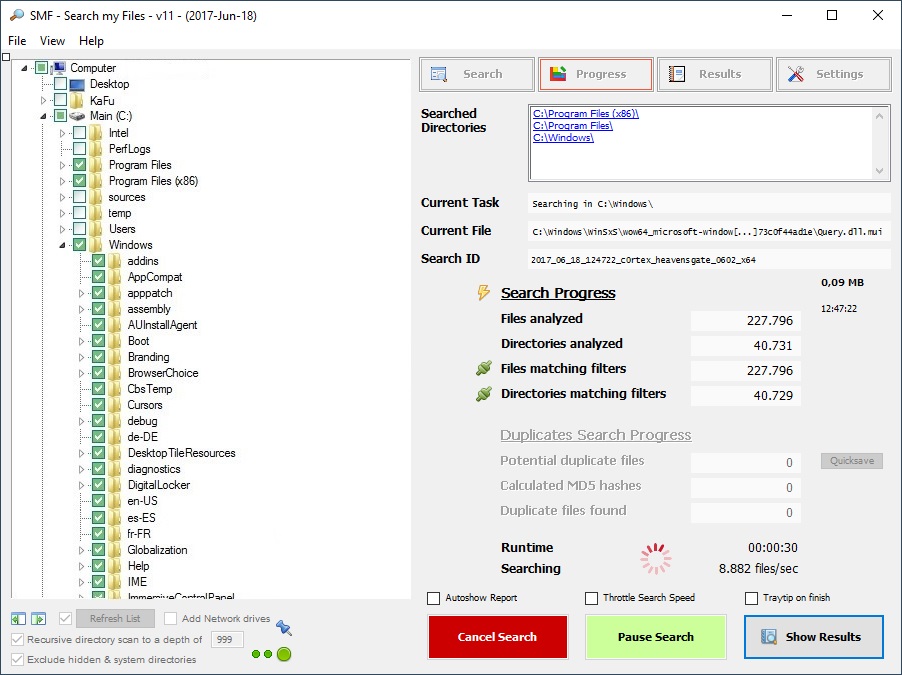Screen dimensions: 902x675
Task: Open the C:\Windows\ searched directory link
Action: coord(564,138)
